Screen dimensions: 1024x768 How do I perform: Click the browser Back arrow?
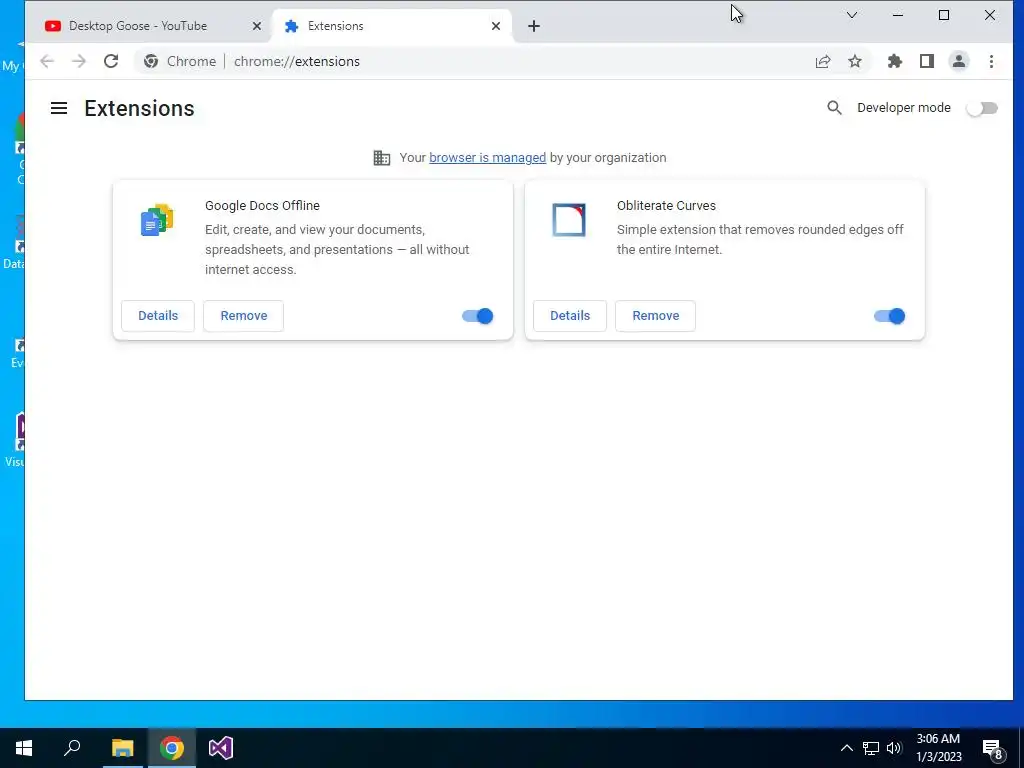coord(46,61)
